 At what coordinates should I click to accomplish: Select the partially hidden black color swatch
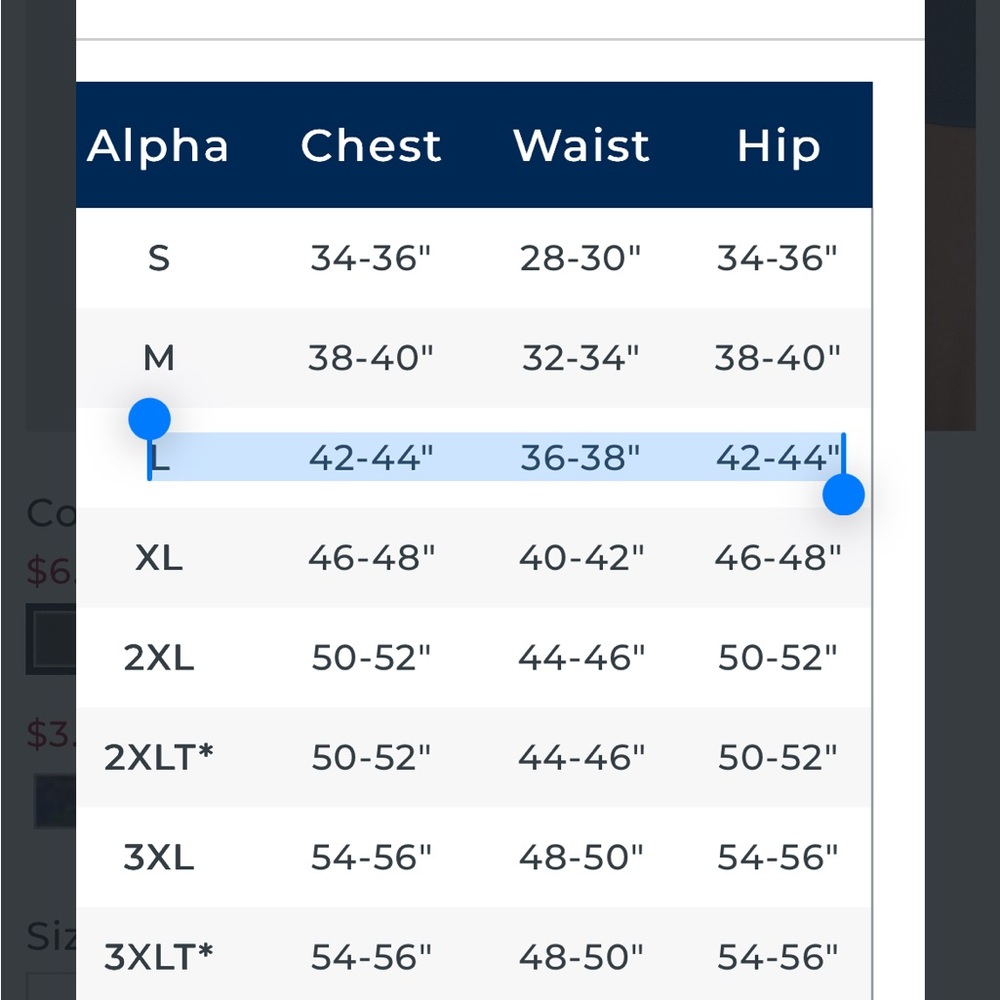pyautogui.click(x=50, y=639)
